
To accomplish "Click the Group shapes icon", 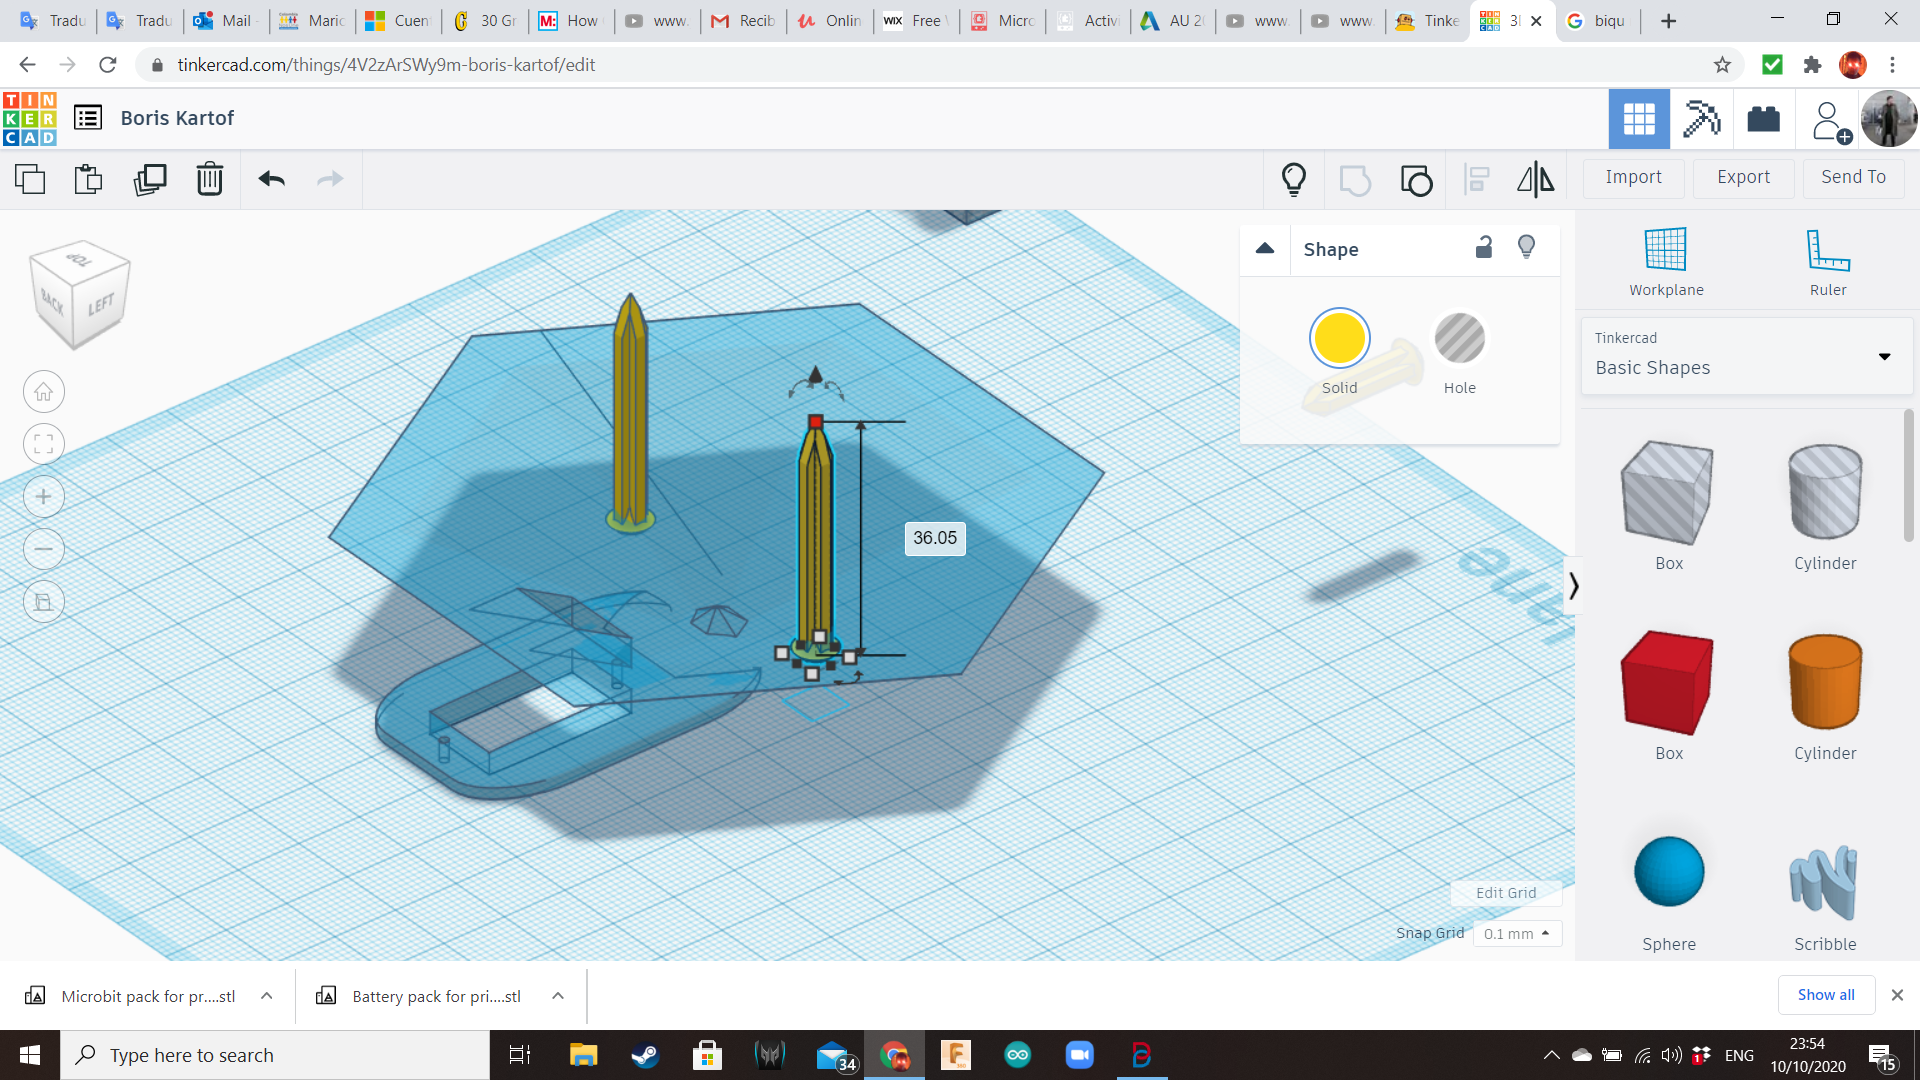I will (x=1355, y=180).
